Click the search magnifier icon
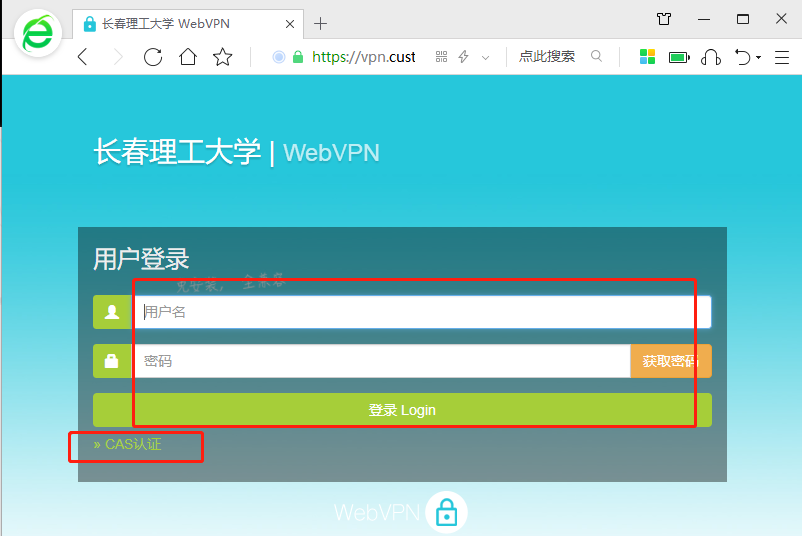This screenshot has height=536, width=802. (x=596, y=56)
